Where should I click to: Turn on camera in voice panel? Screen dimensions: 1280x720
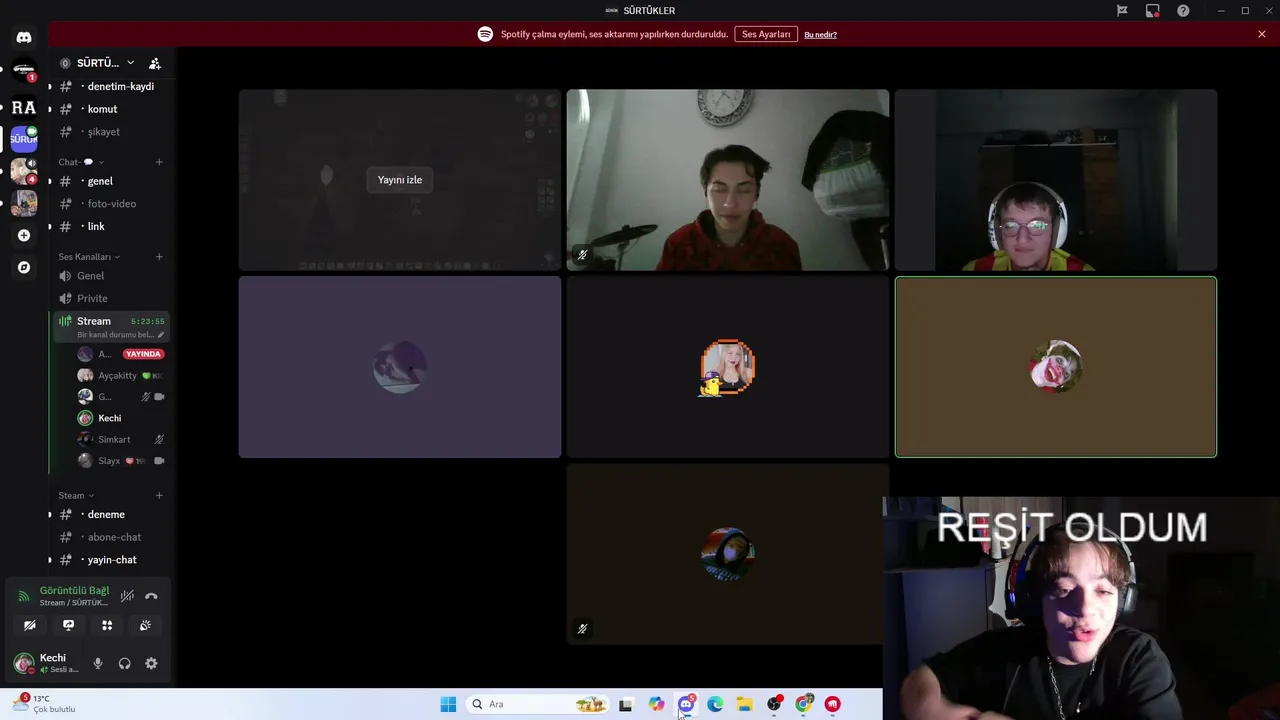(30, 625)
